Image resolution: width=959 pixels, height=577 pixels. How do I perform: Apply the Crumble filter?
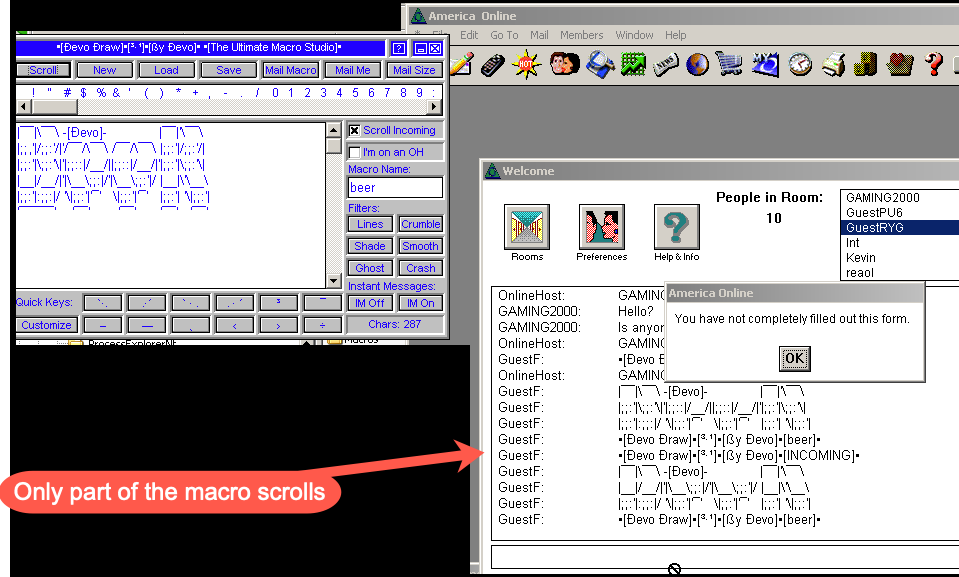pos(420,225)
